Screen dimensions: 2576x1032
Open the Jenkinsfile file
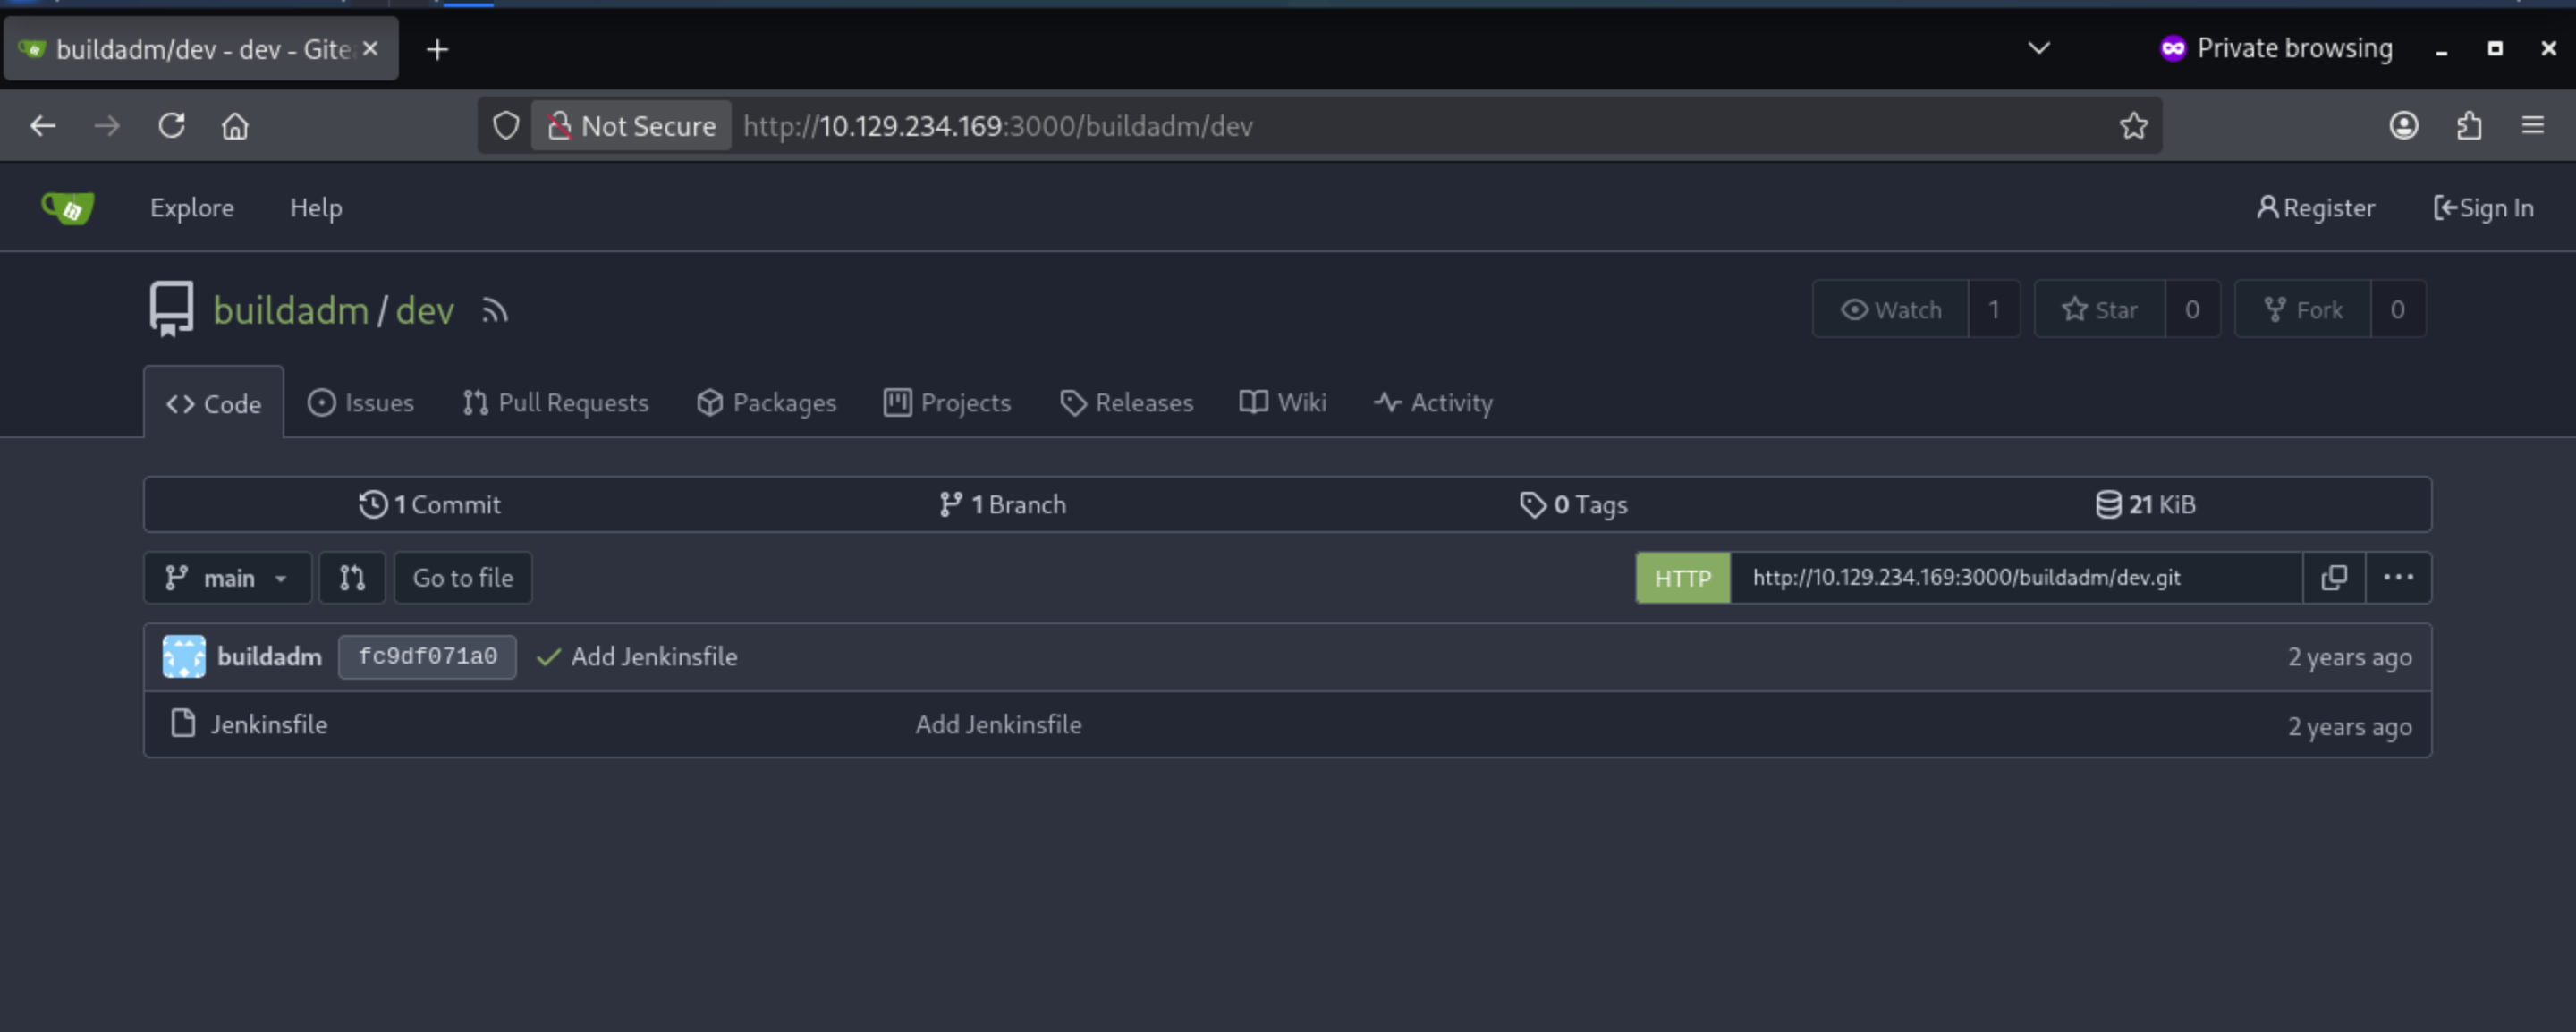pyautogui.click(x=269, y=725)
